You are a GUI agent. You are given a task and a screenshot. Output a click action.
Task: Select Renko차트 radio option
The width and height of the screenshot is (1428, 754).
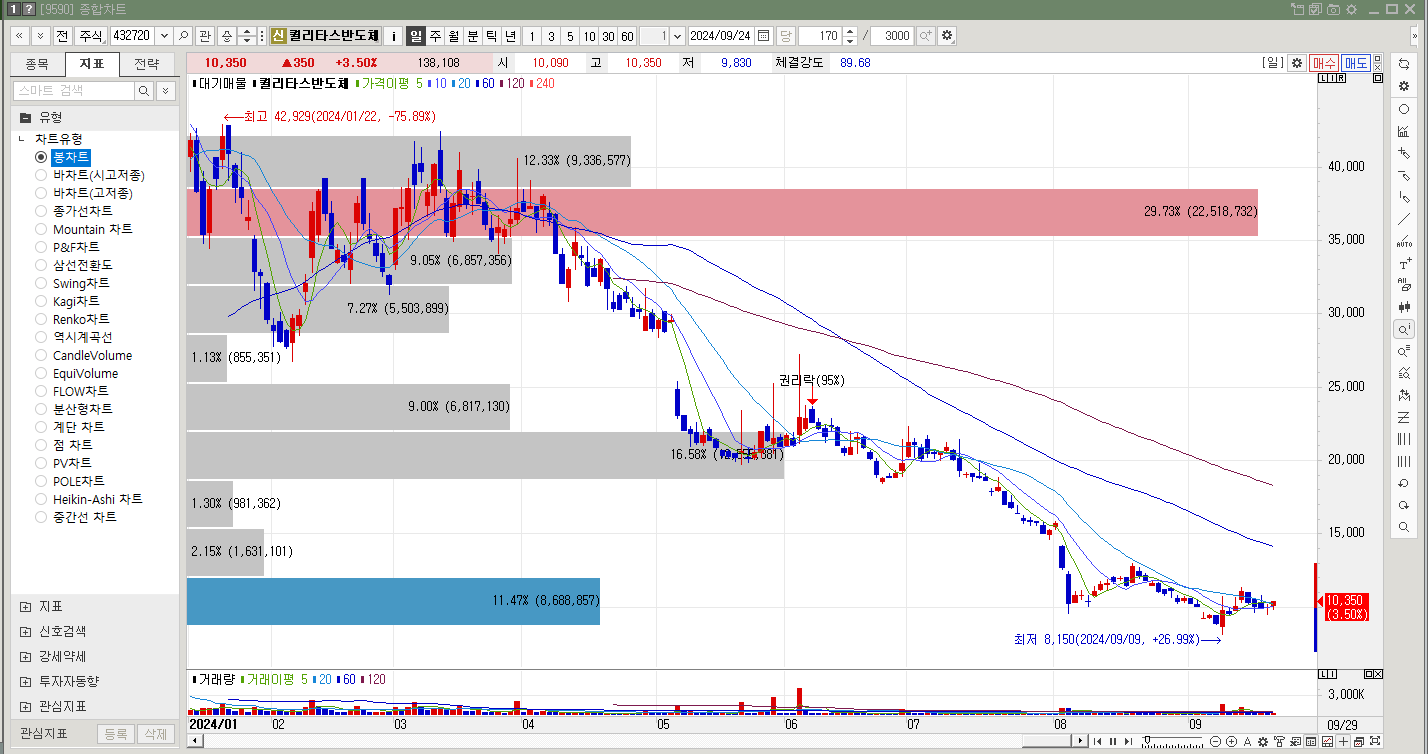click(41, 319)
